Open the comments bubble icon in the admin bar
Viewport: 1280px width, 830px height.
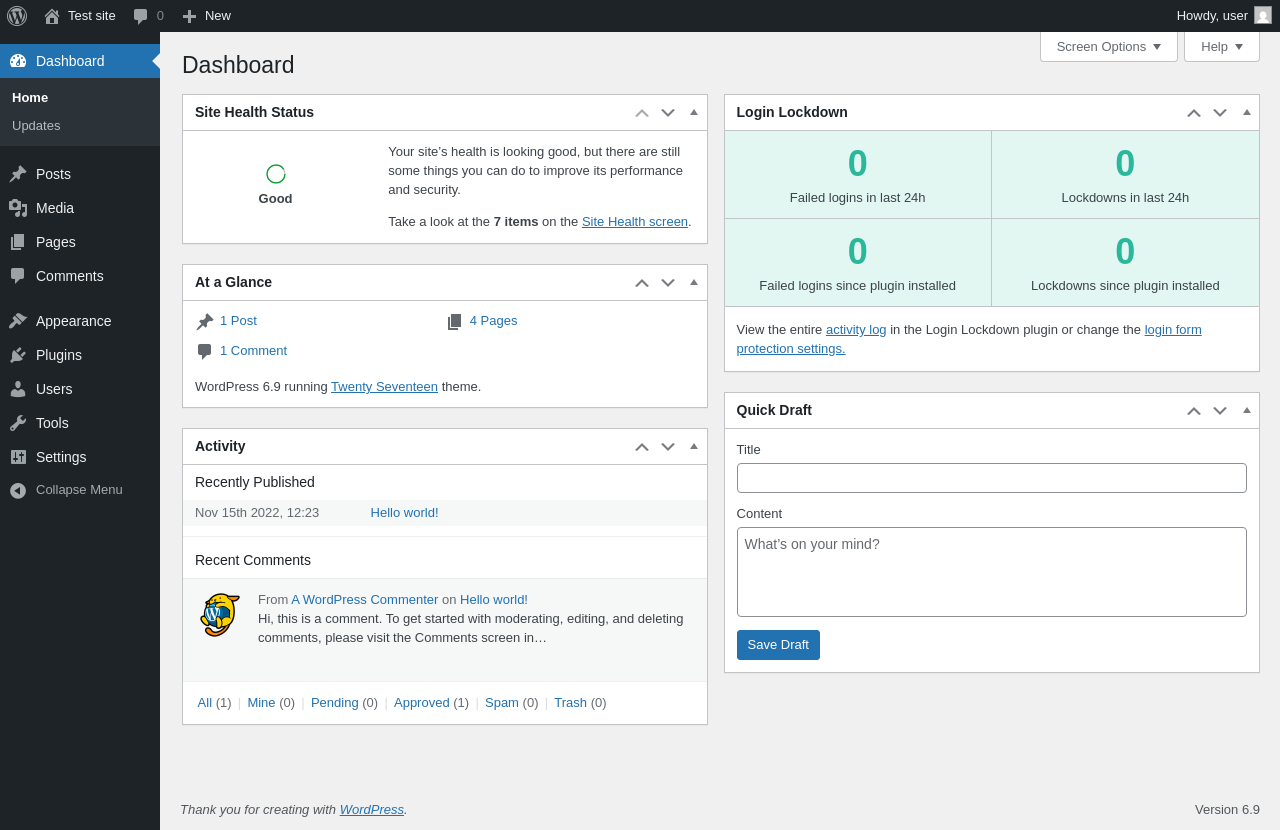click(141, 16)
